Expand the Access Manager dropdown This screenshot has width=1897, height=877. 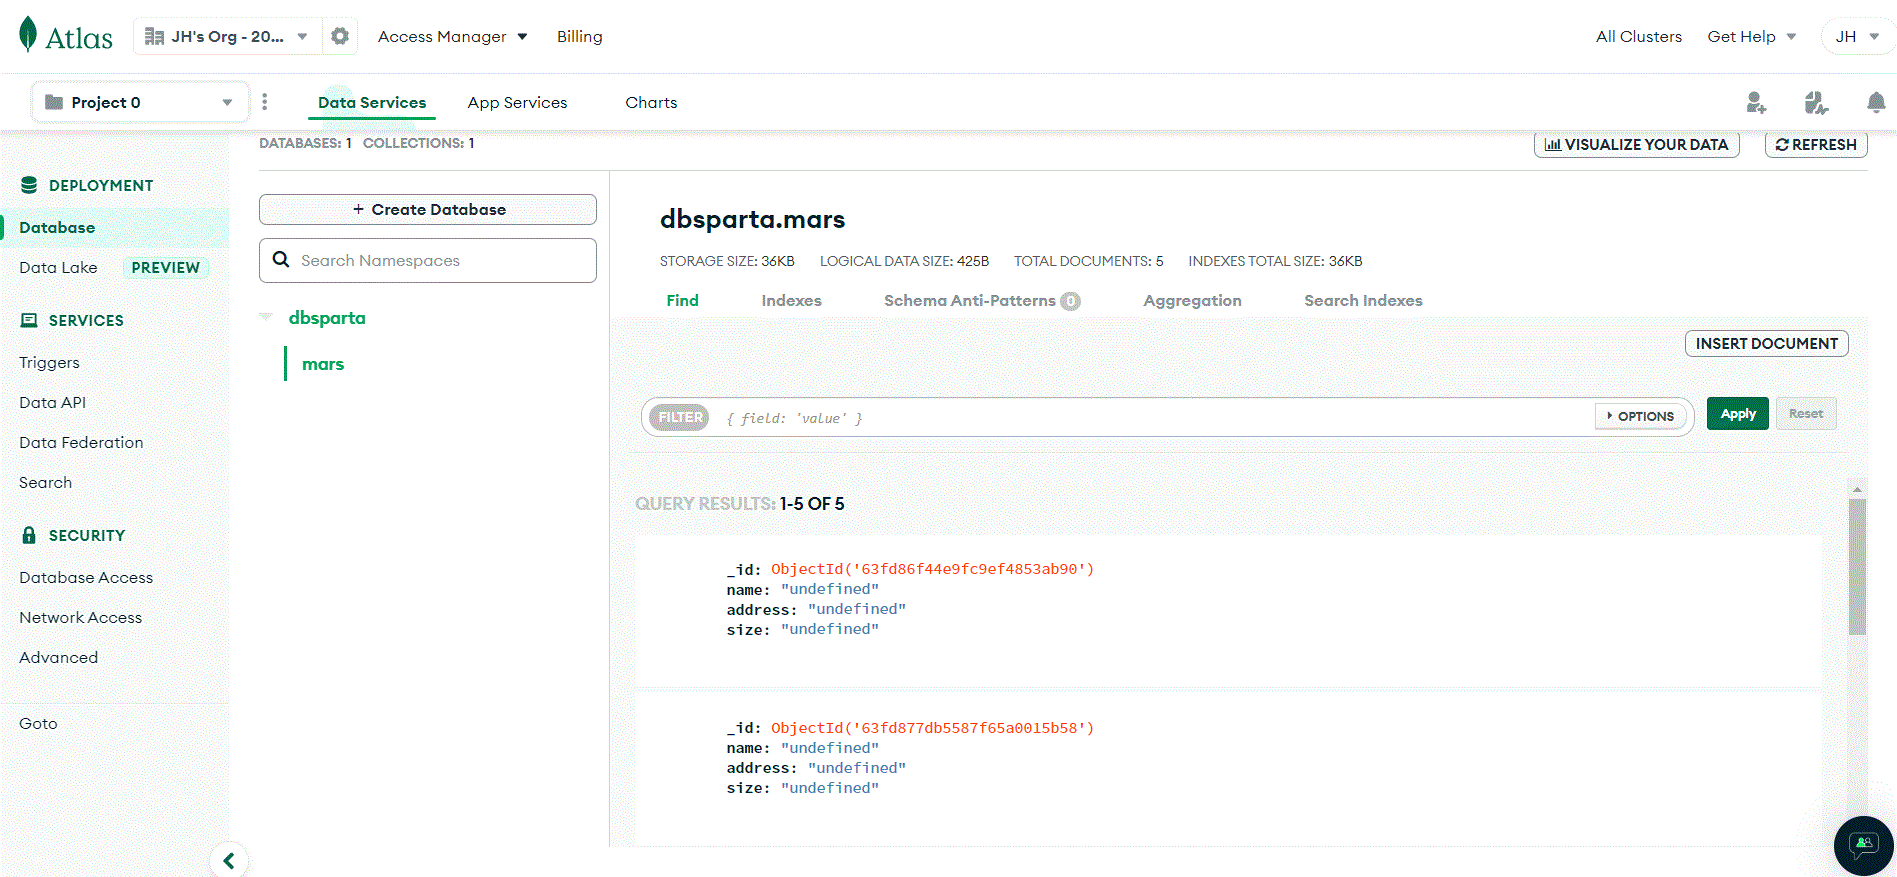point(452,36)
